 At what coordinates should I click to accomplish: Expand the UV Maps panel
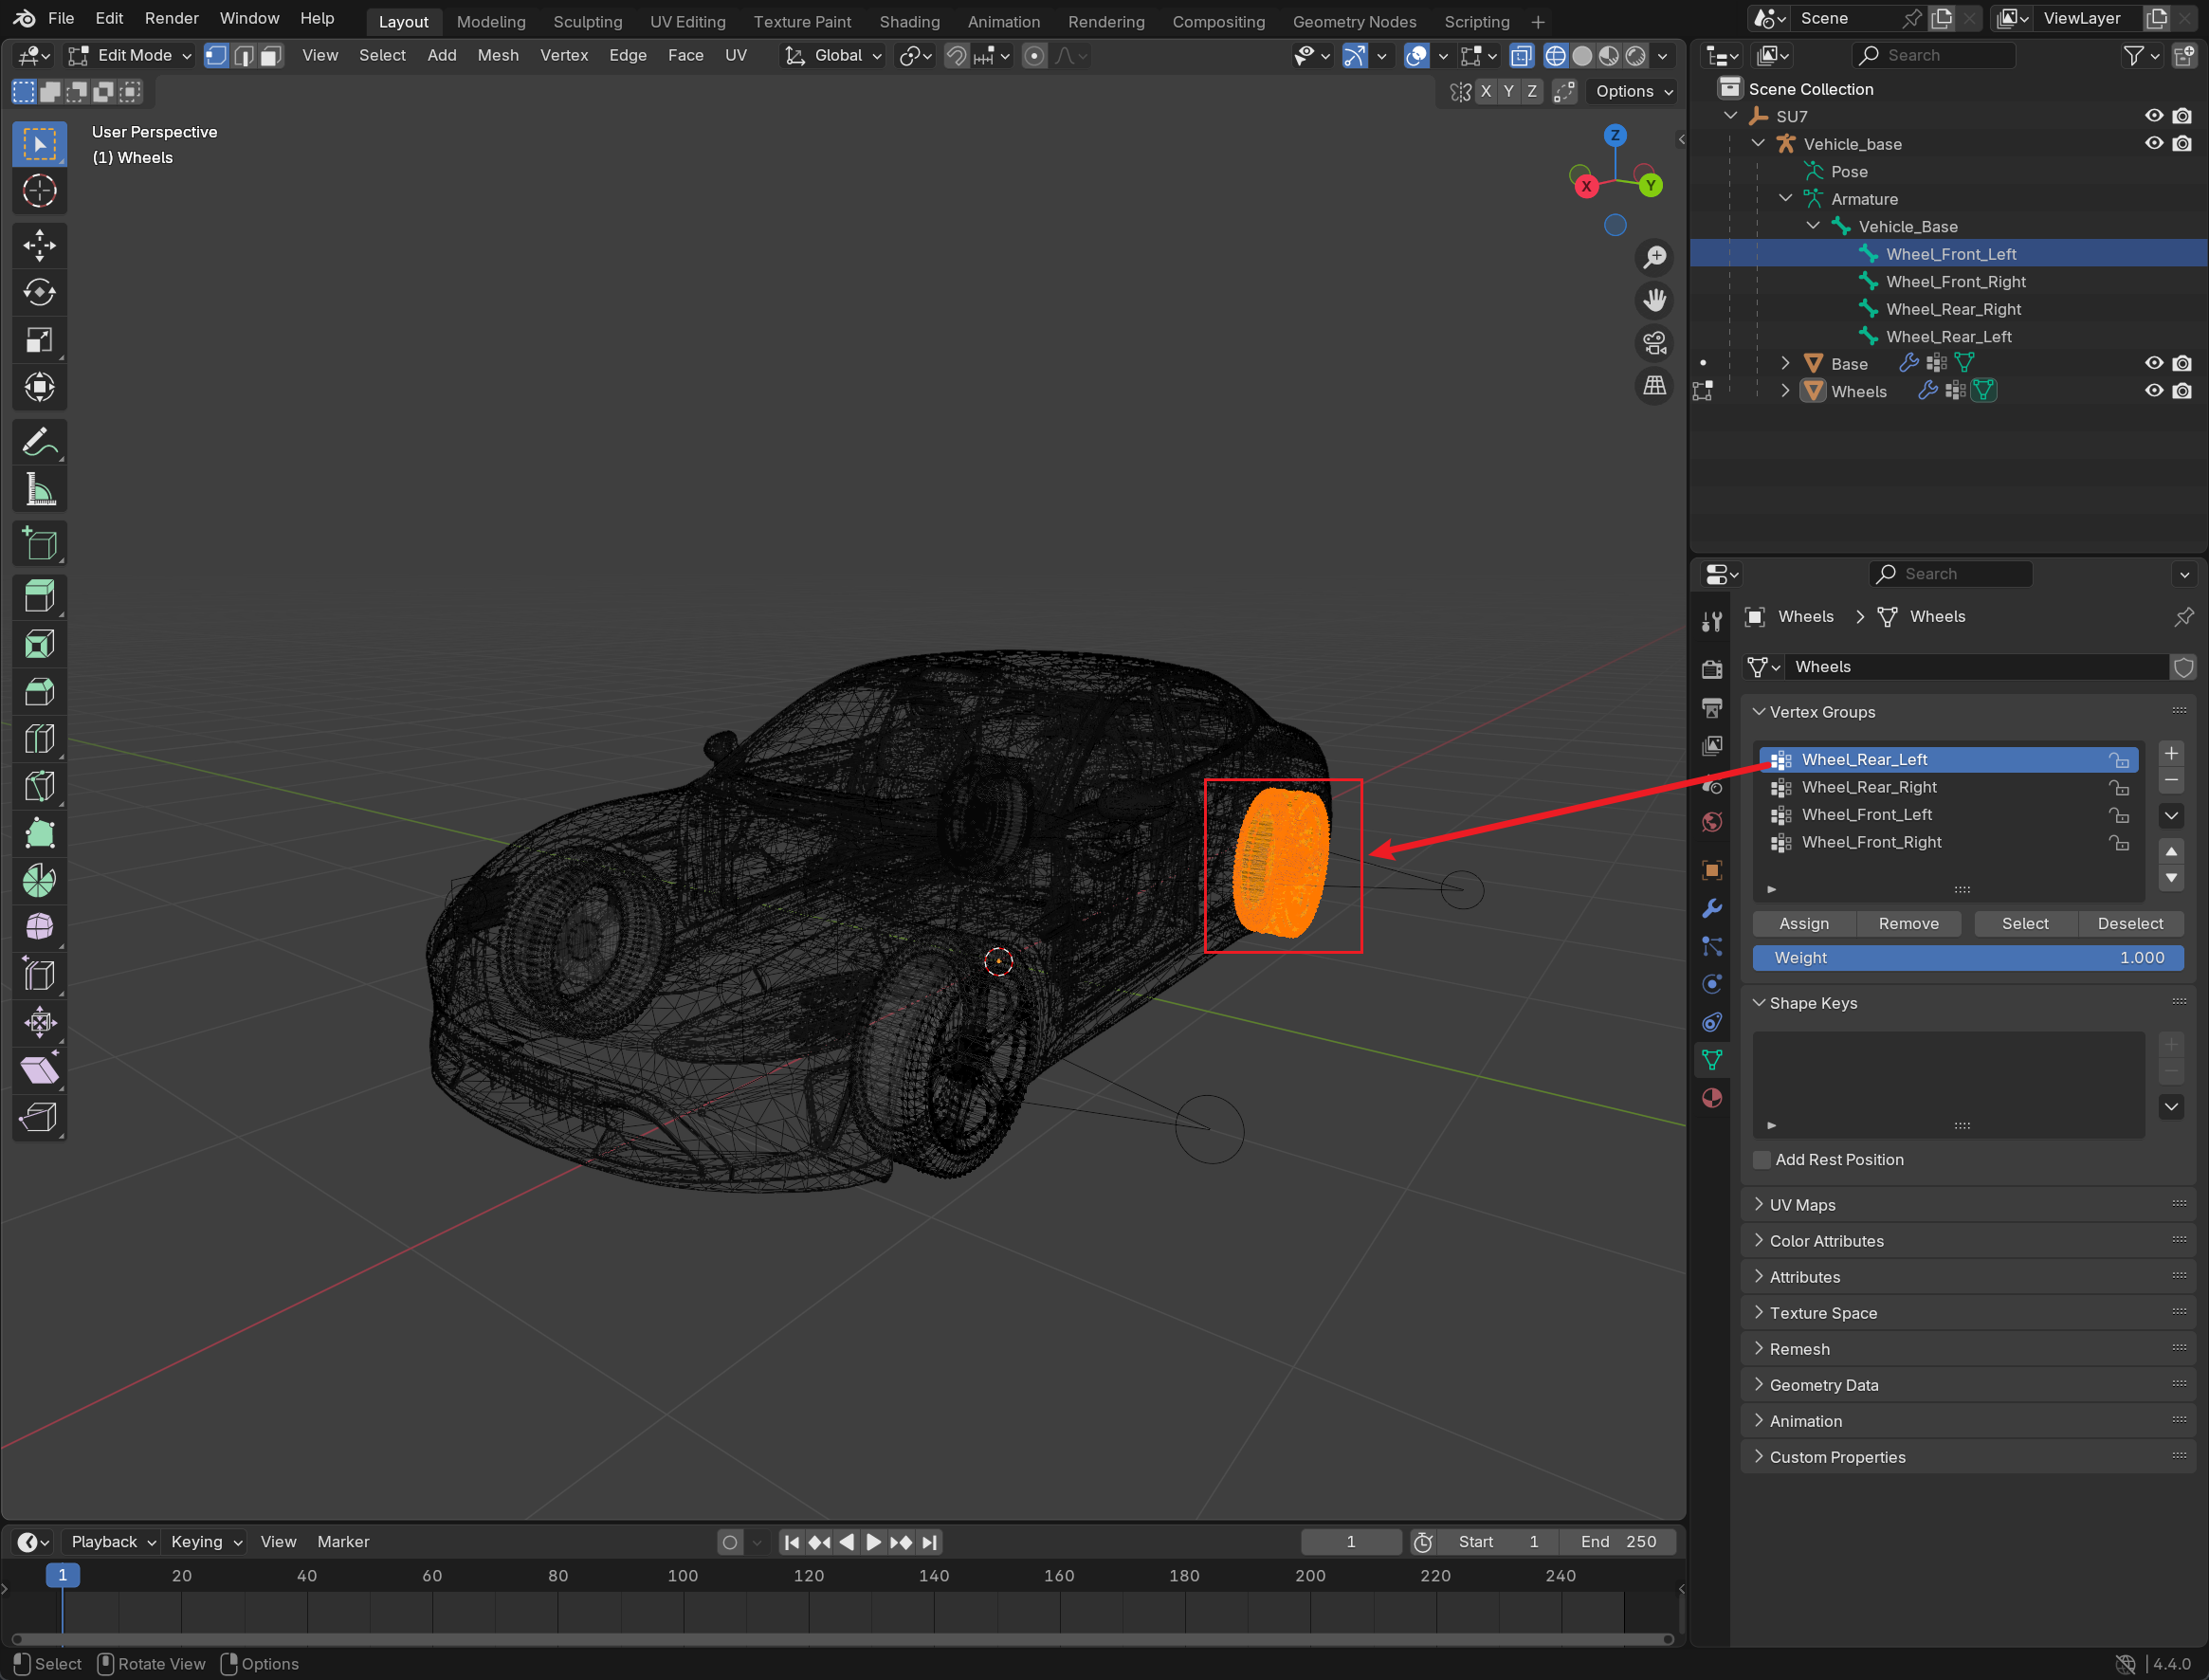tap(1802, 1205)
